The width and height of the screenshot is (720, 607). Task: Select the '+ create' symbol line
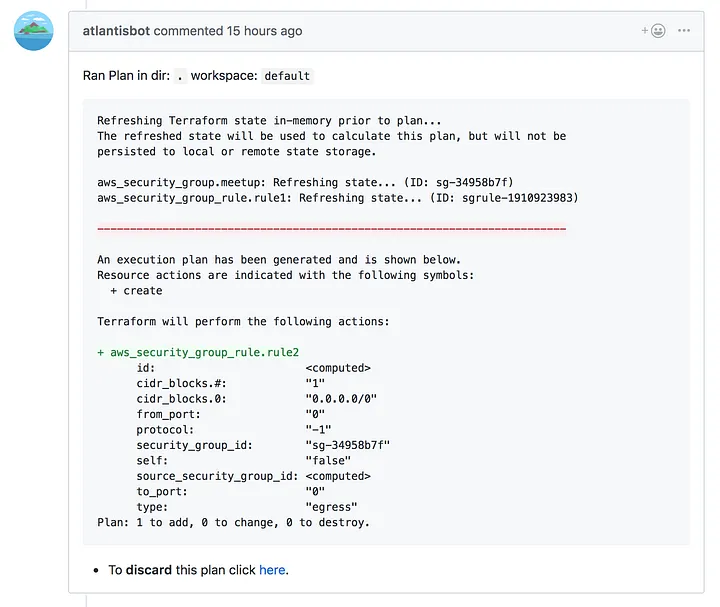[136, 291]
